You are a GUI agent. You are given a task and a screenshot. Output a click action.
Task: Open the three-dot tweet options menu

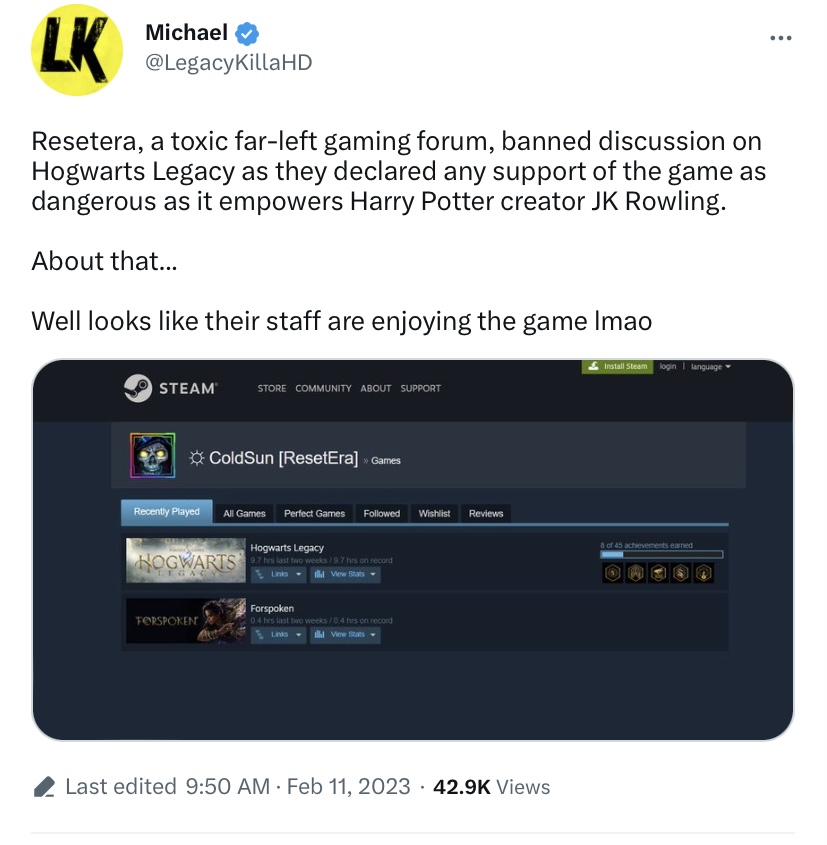coord(781,38)
